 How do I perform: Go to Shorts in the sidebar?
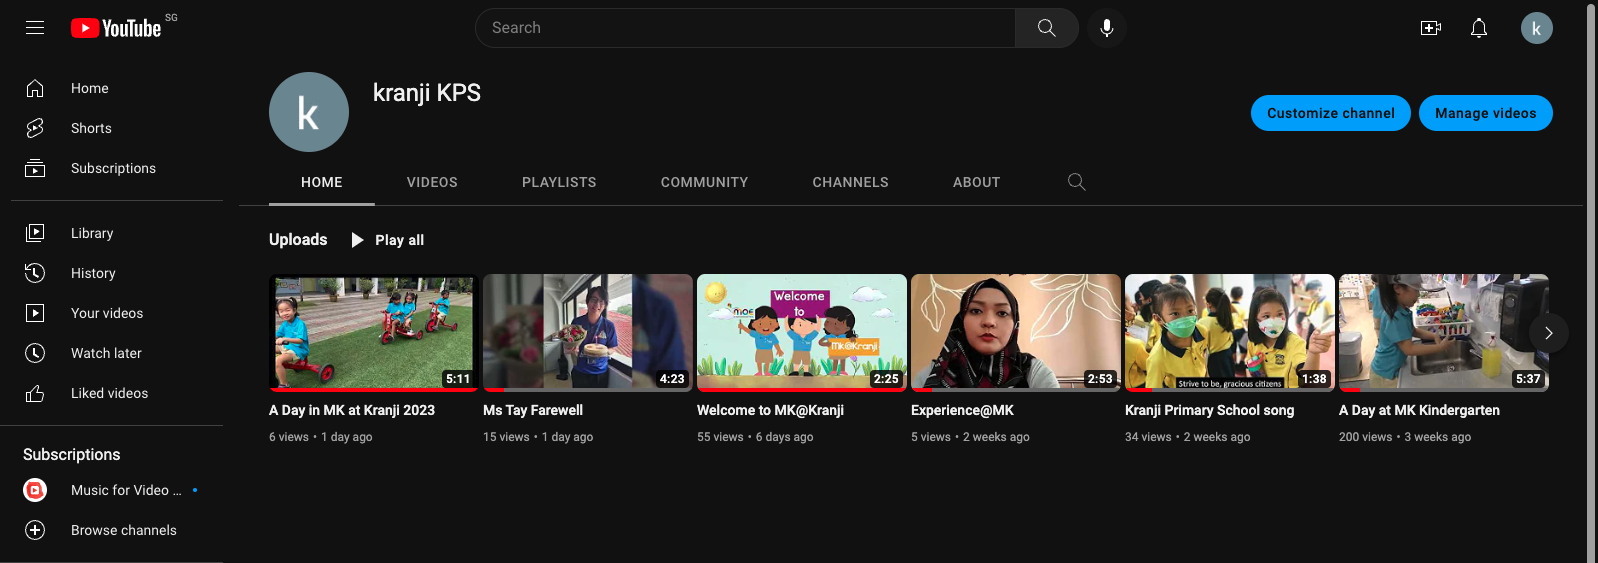[x=91, y=128]
